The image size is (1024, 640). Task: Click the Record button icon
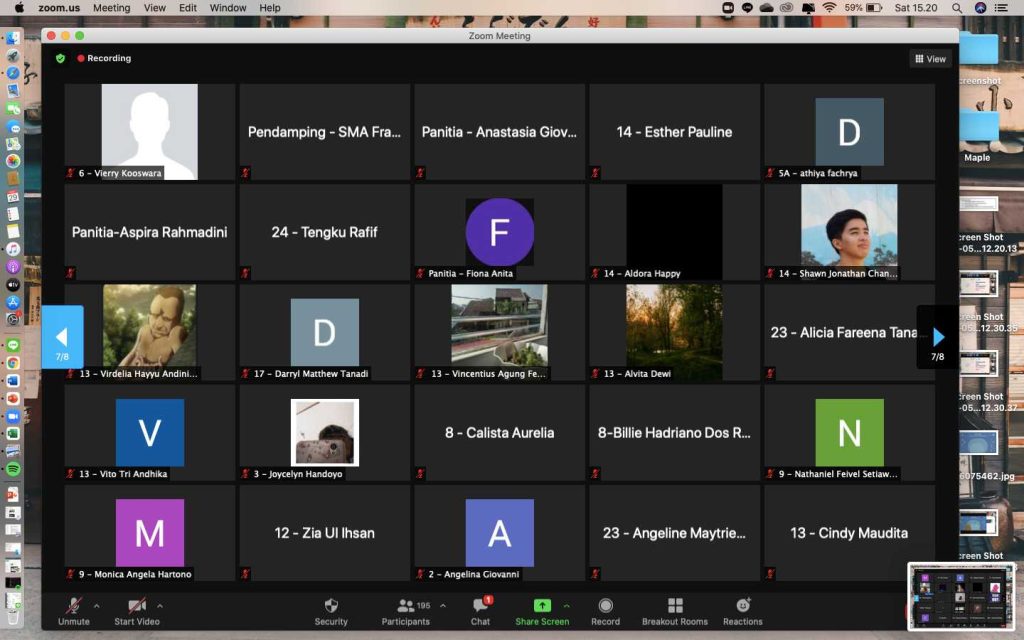pyautogui.click(x=605, y=606)
